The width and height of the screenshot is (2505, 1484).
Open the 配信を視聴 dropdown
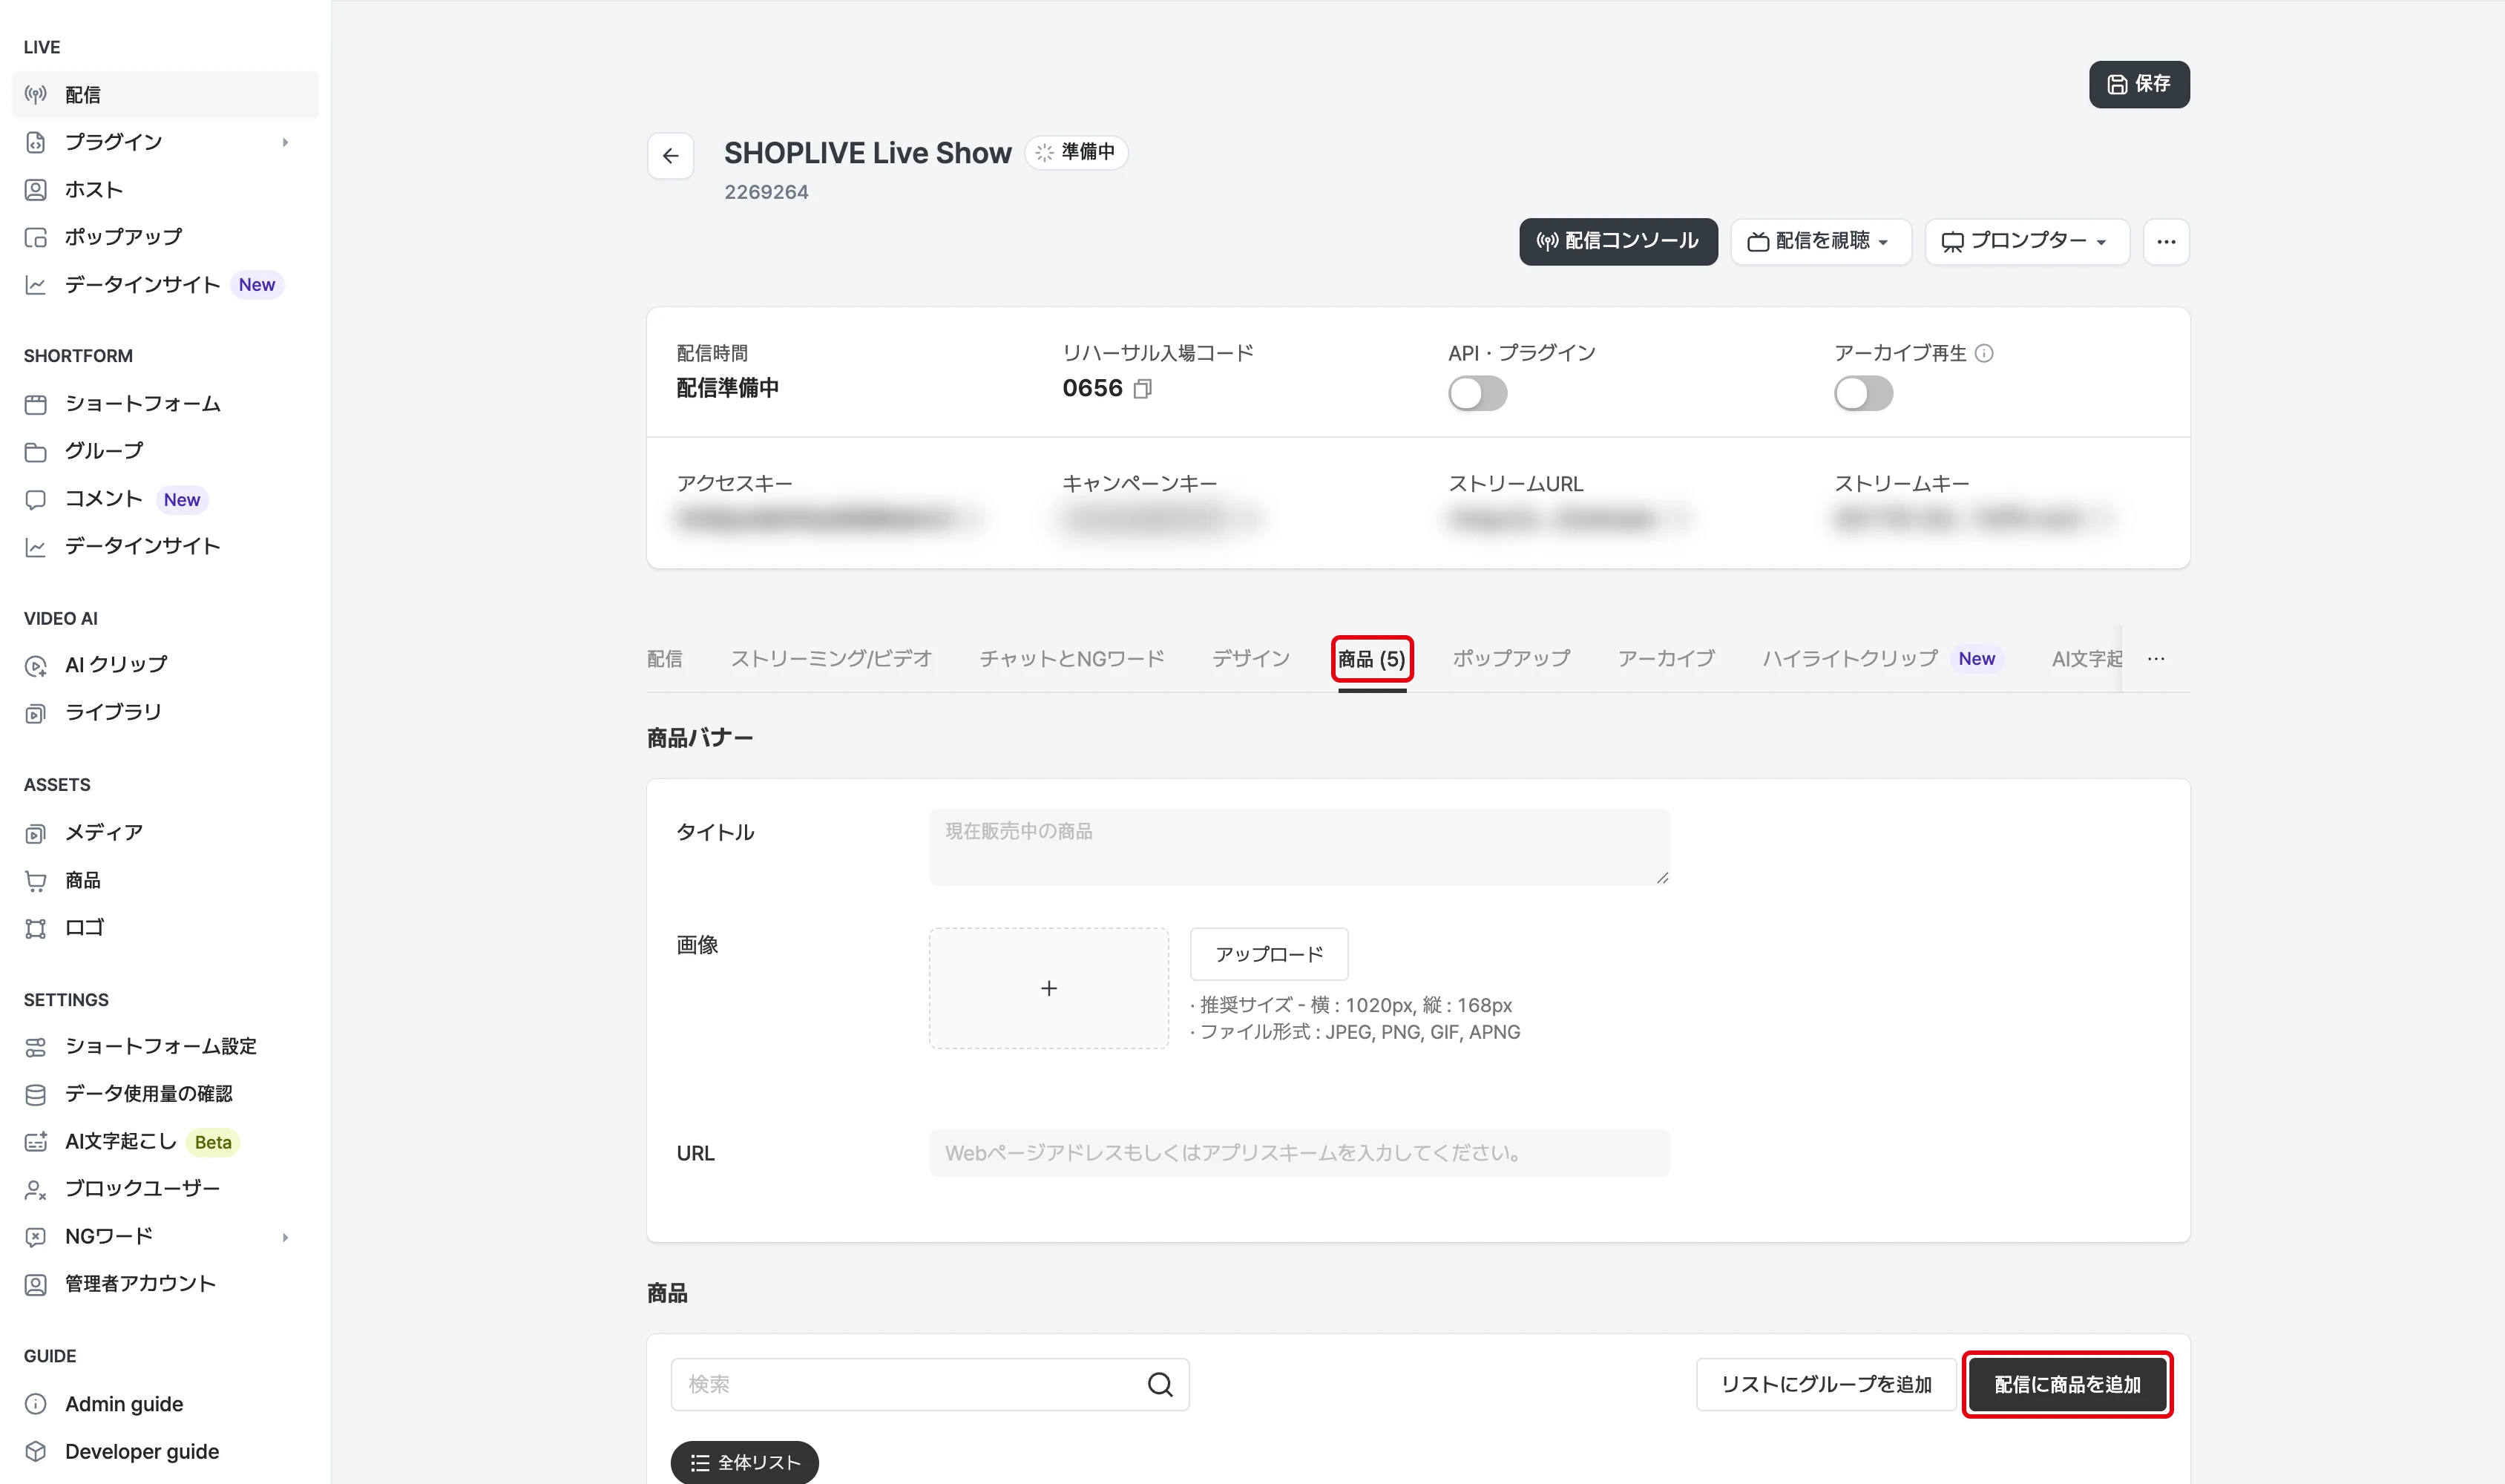(1820, 242)
